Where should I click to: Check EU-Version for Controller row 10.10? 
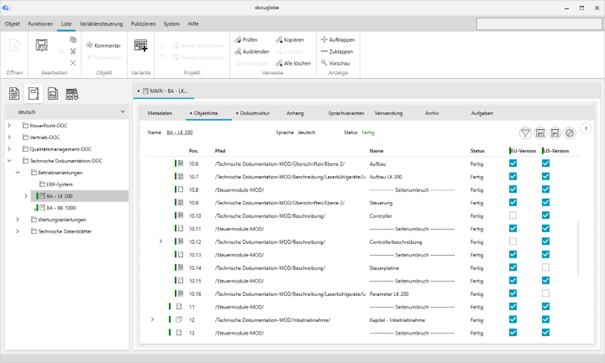pyautogui.click(x=513, y=216)
